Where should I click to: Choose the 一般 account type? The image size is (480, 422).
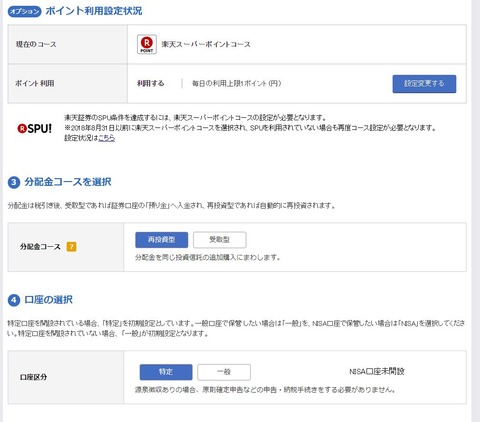(224, 372)
